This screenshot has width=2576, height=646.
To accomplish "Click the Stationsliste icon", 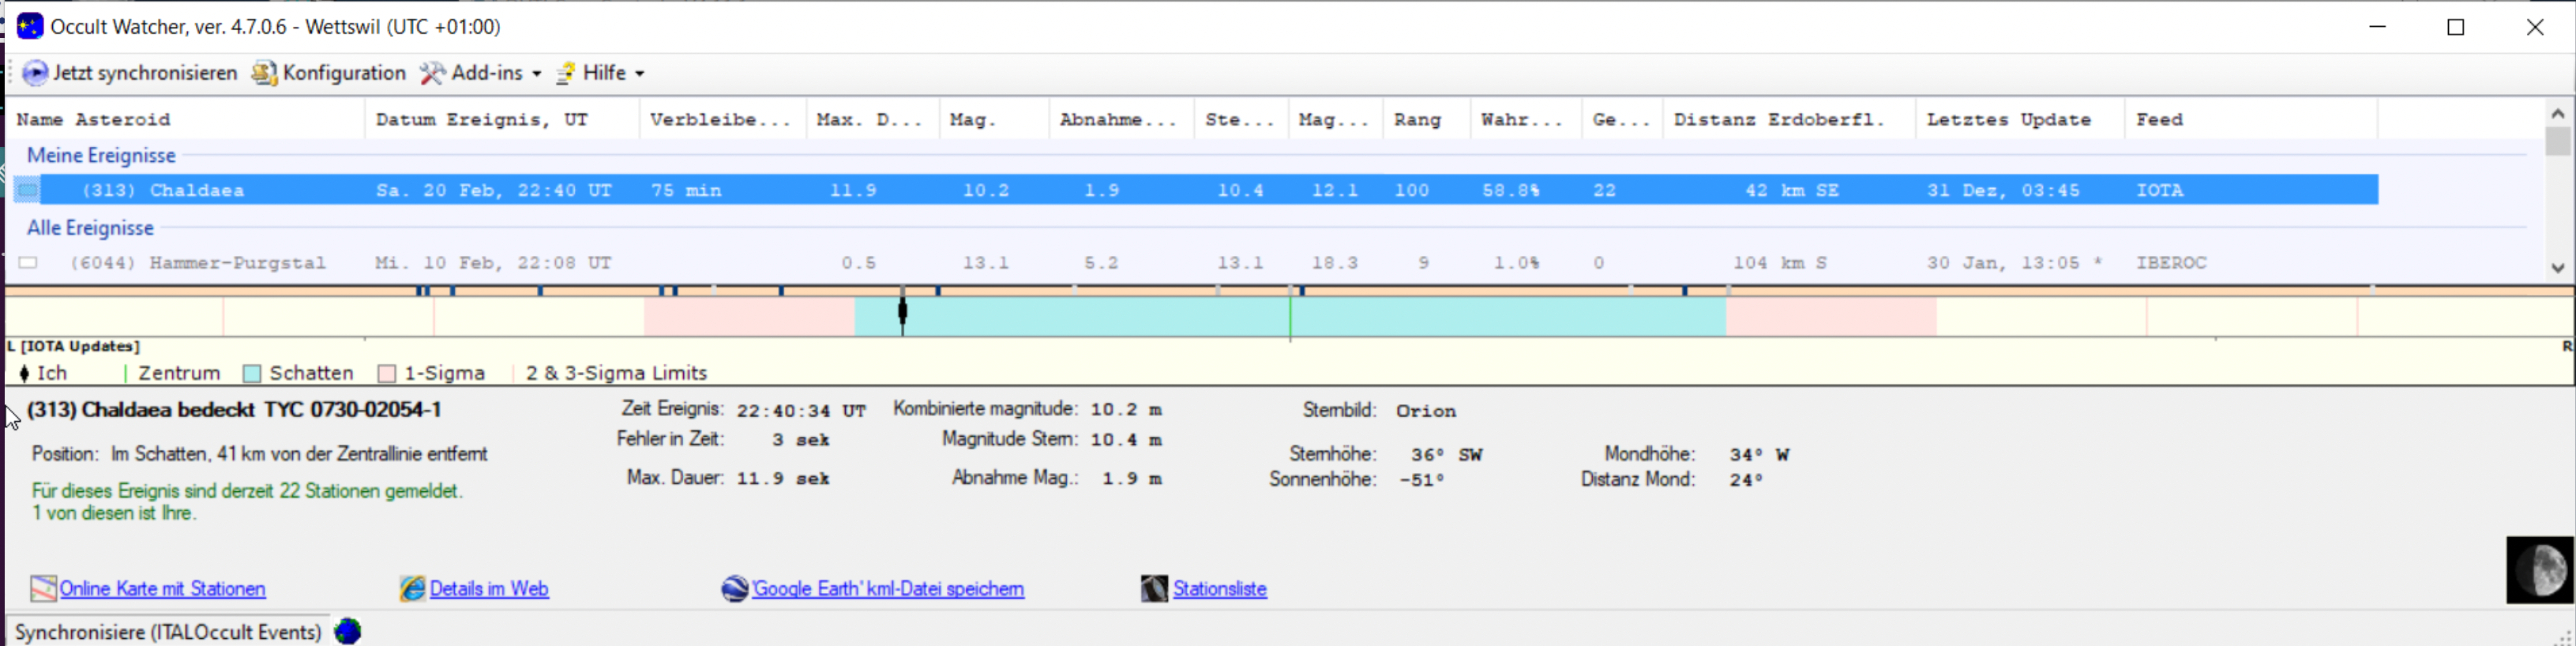I will [x=1154, y=589].
